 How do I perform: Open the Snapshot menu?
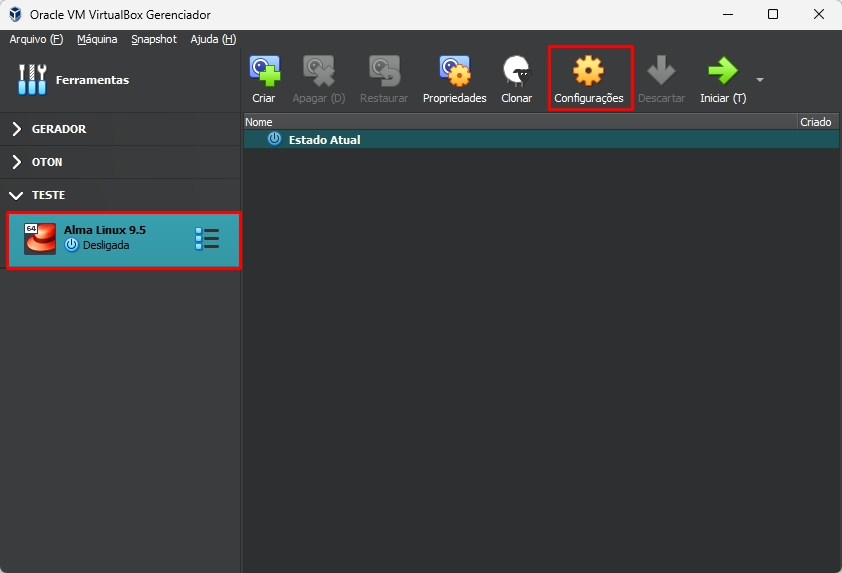click(154, 39)
